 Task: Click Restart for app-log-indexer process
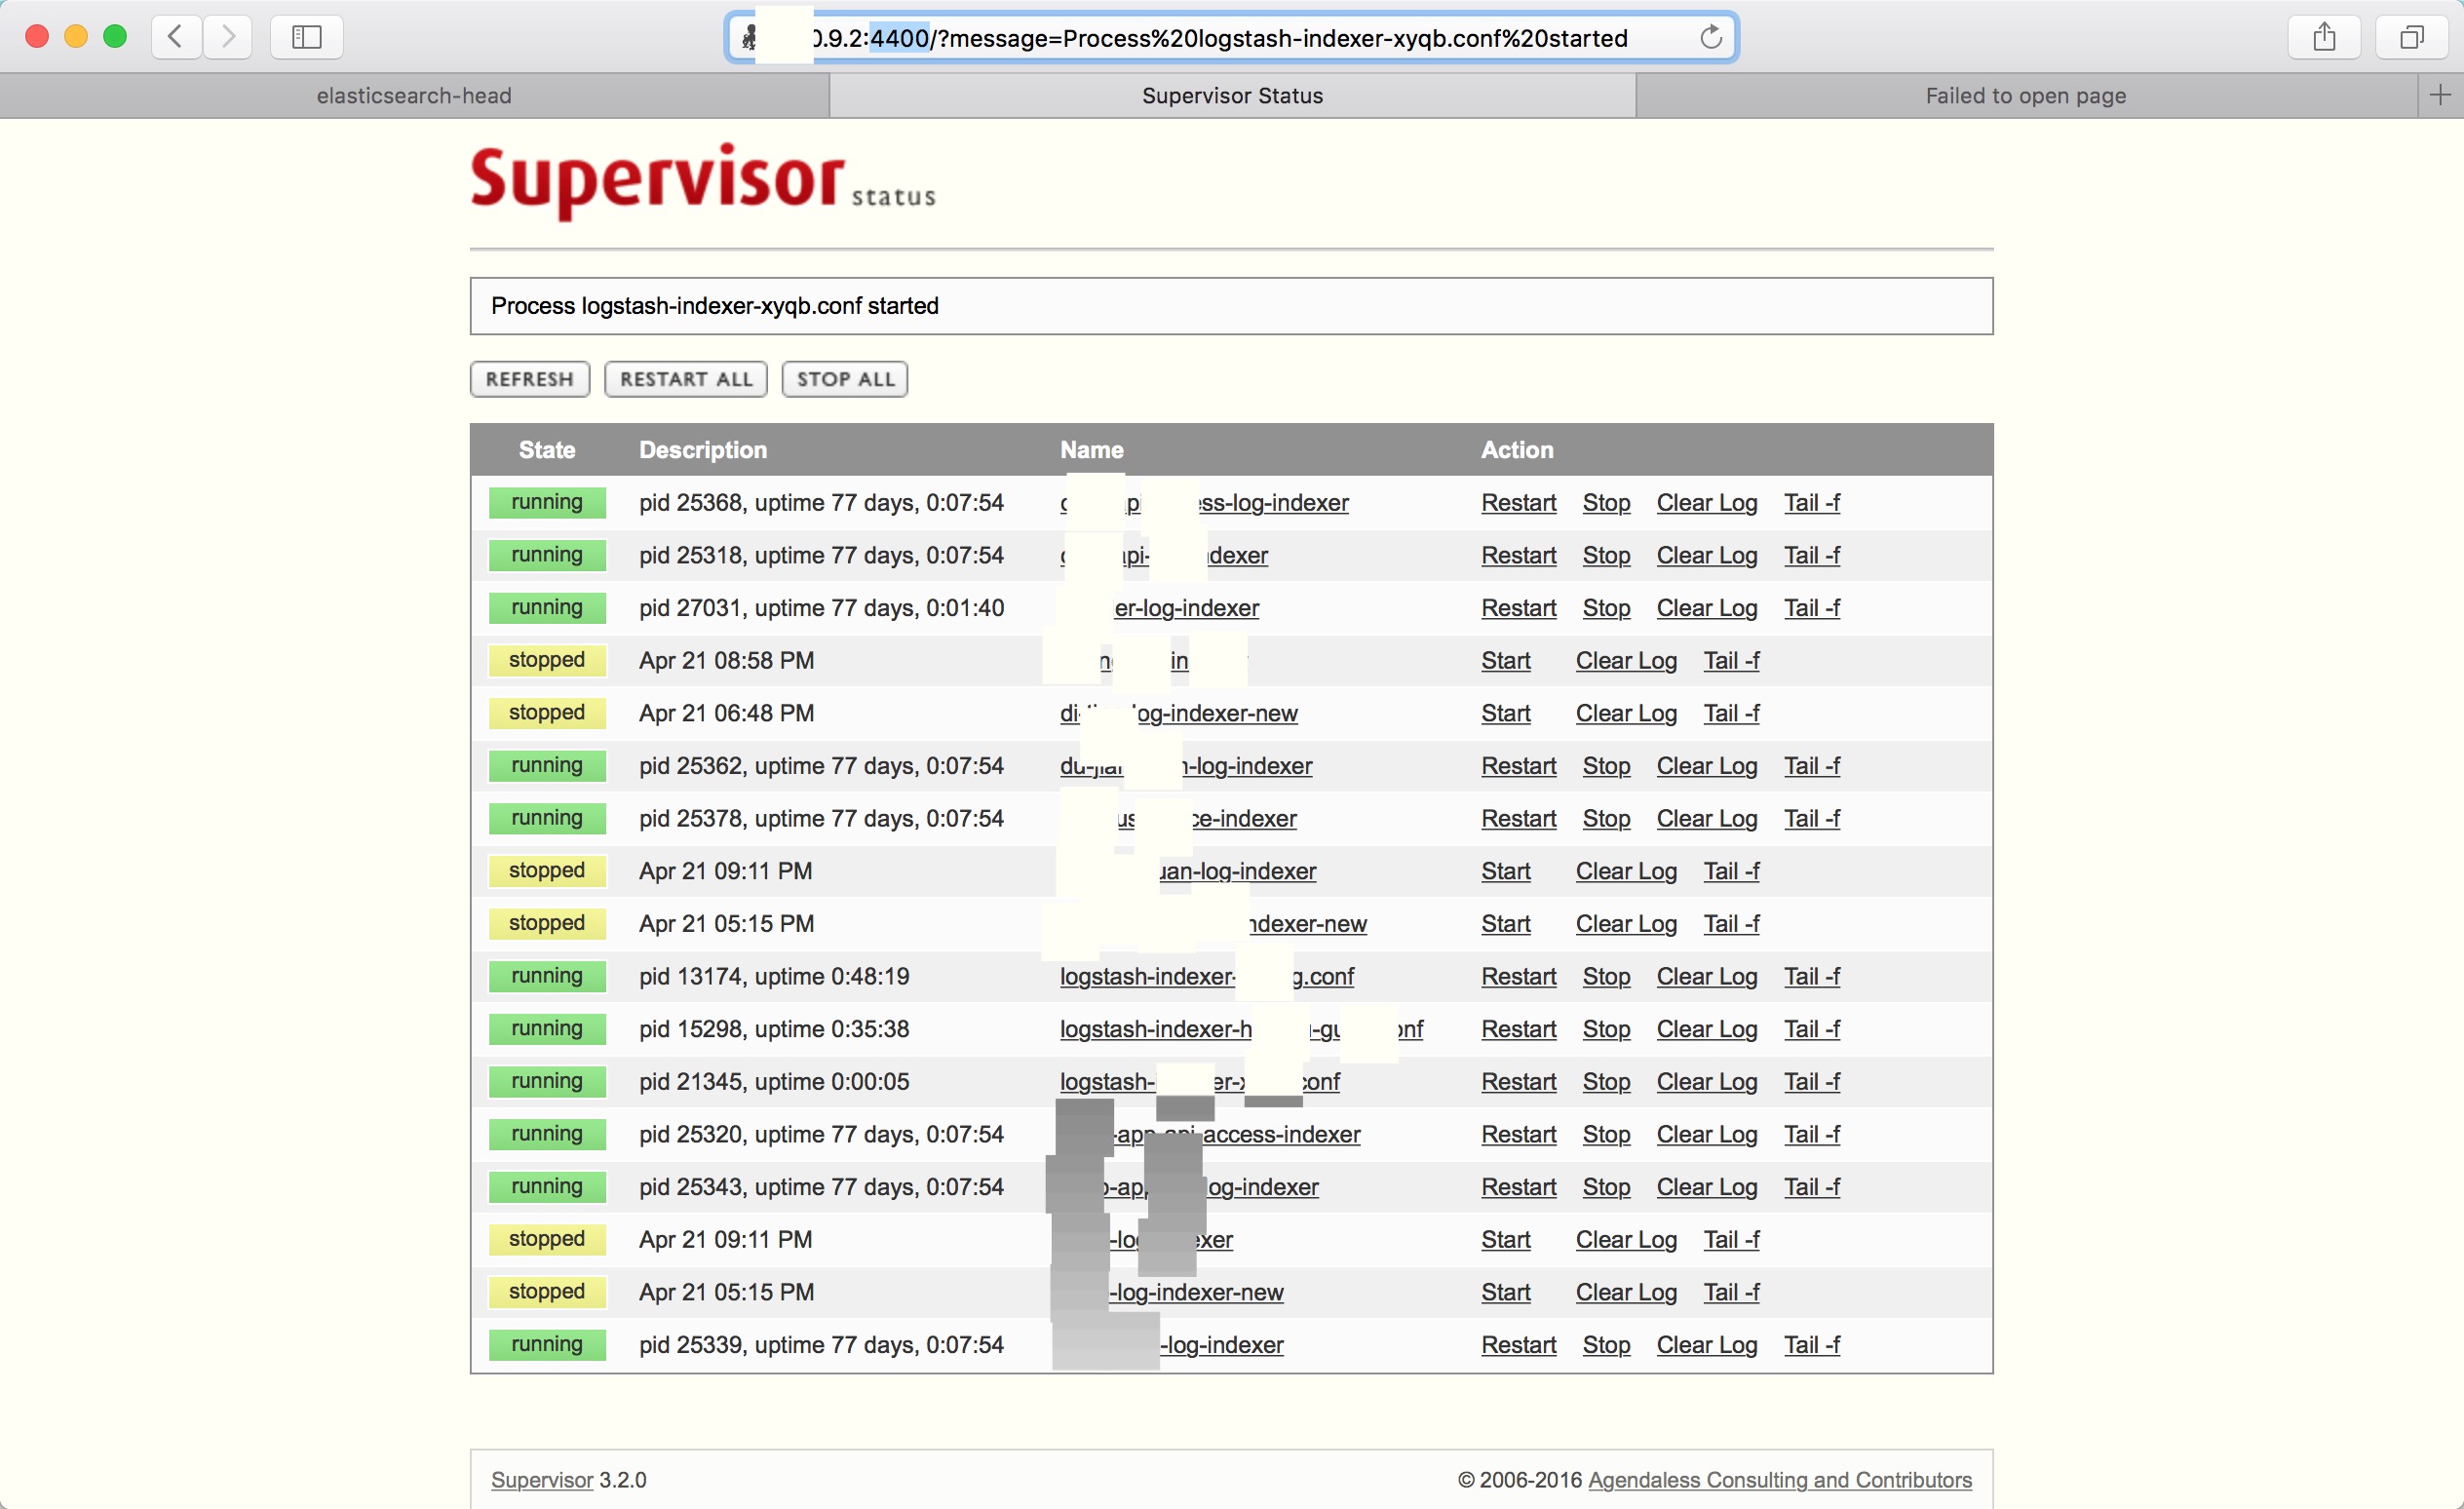point(1518,1186)
